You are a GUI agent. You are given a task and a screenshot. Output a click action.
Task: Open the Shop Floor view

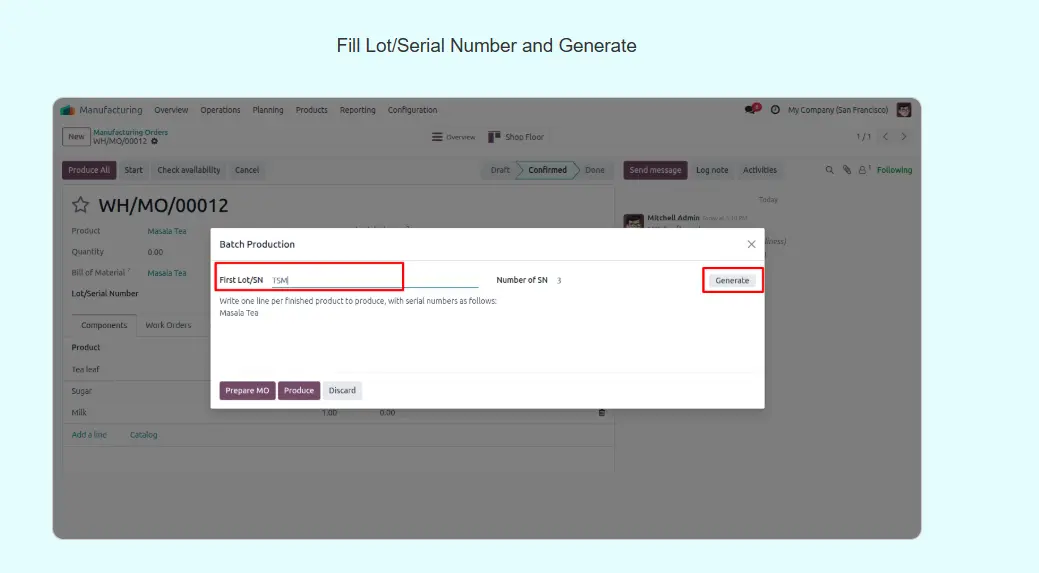click(516, 137)
